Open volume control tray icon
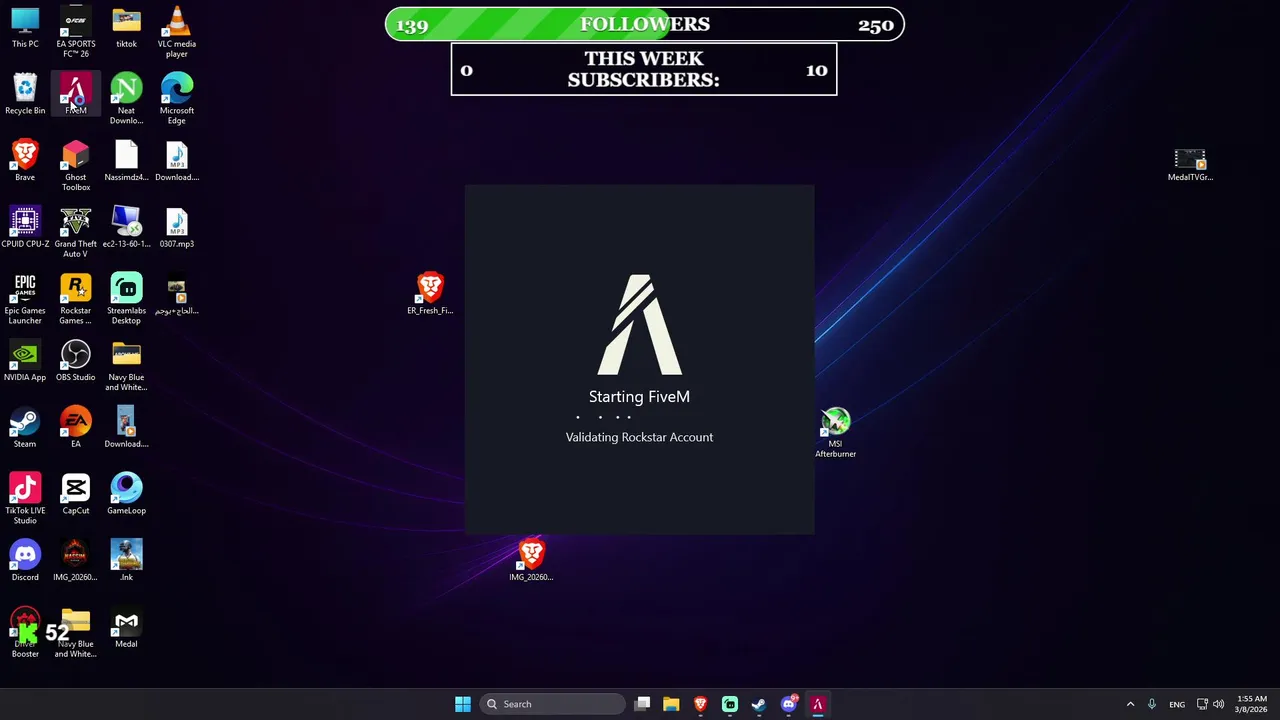 [1218, 704]
